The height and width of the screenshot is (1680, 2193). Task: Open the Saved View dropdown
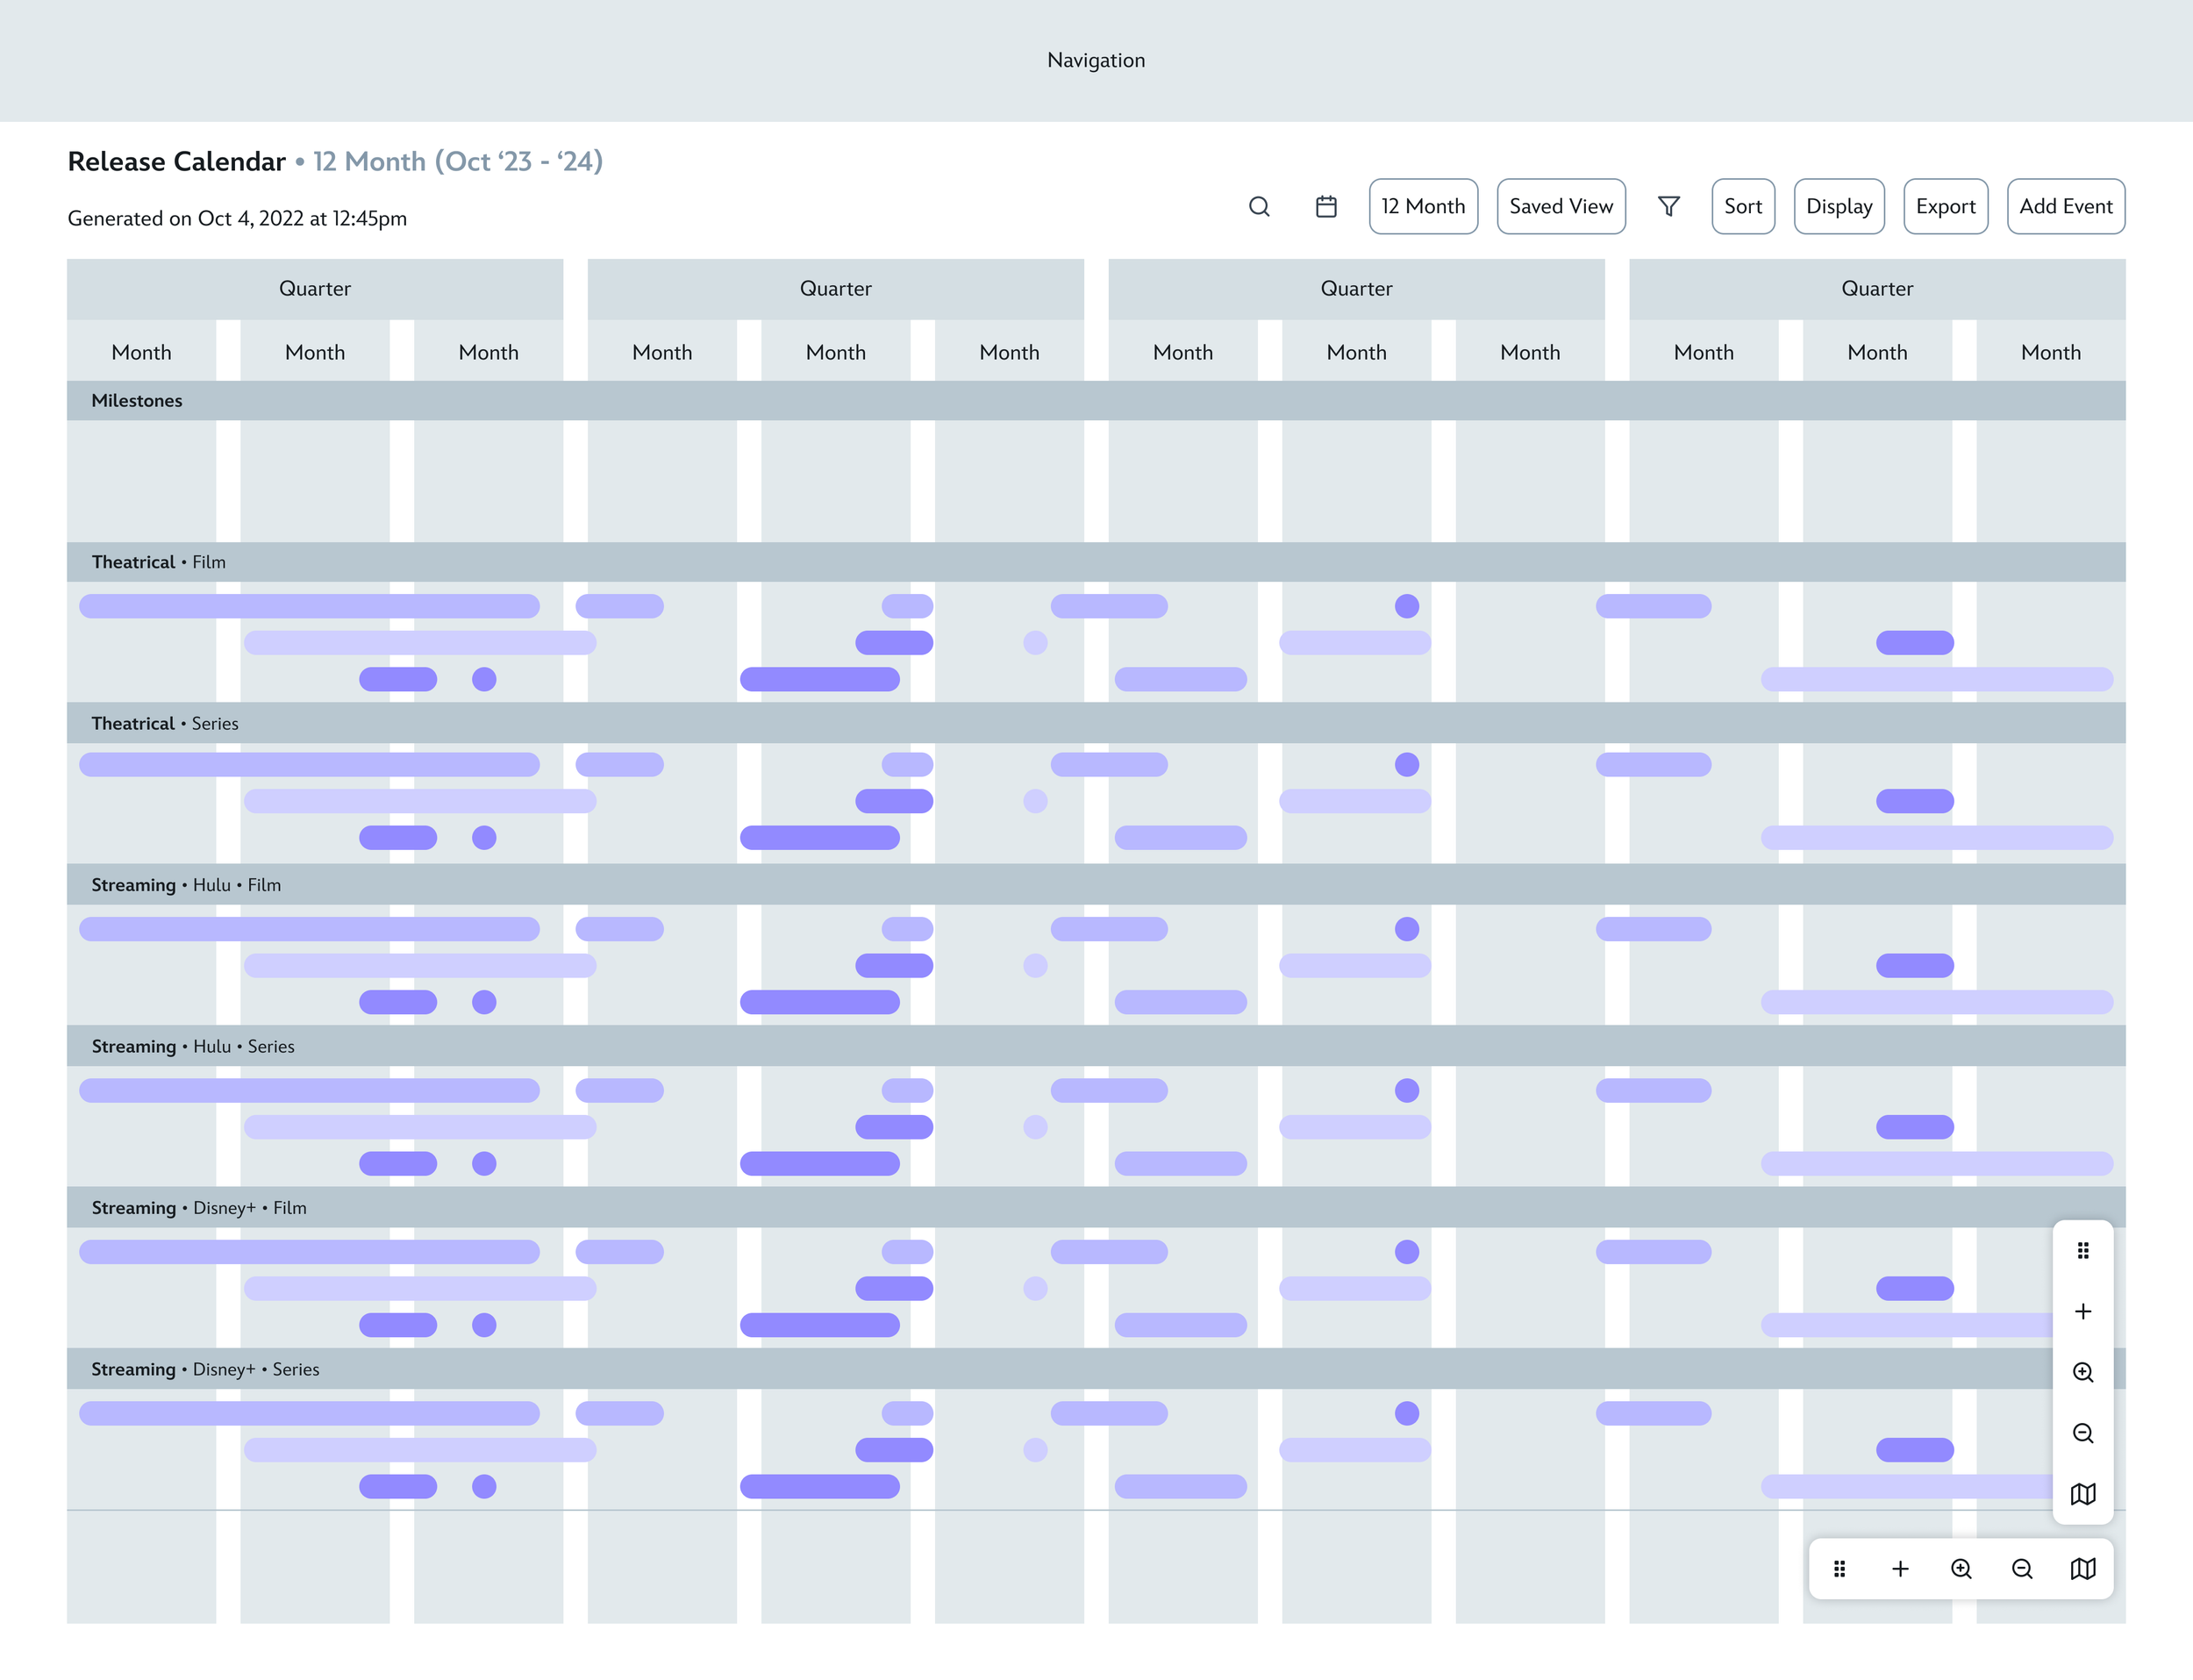coord(1561,207)
